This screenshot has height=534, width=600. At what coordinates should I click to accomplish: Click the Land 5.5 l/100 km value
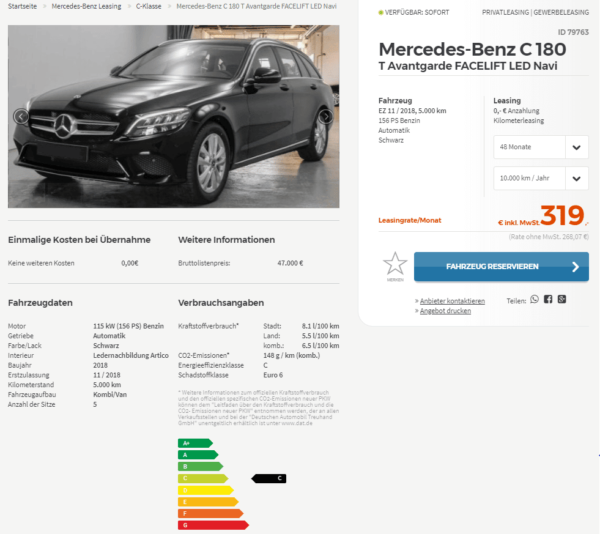[x=320, y=336]
